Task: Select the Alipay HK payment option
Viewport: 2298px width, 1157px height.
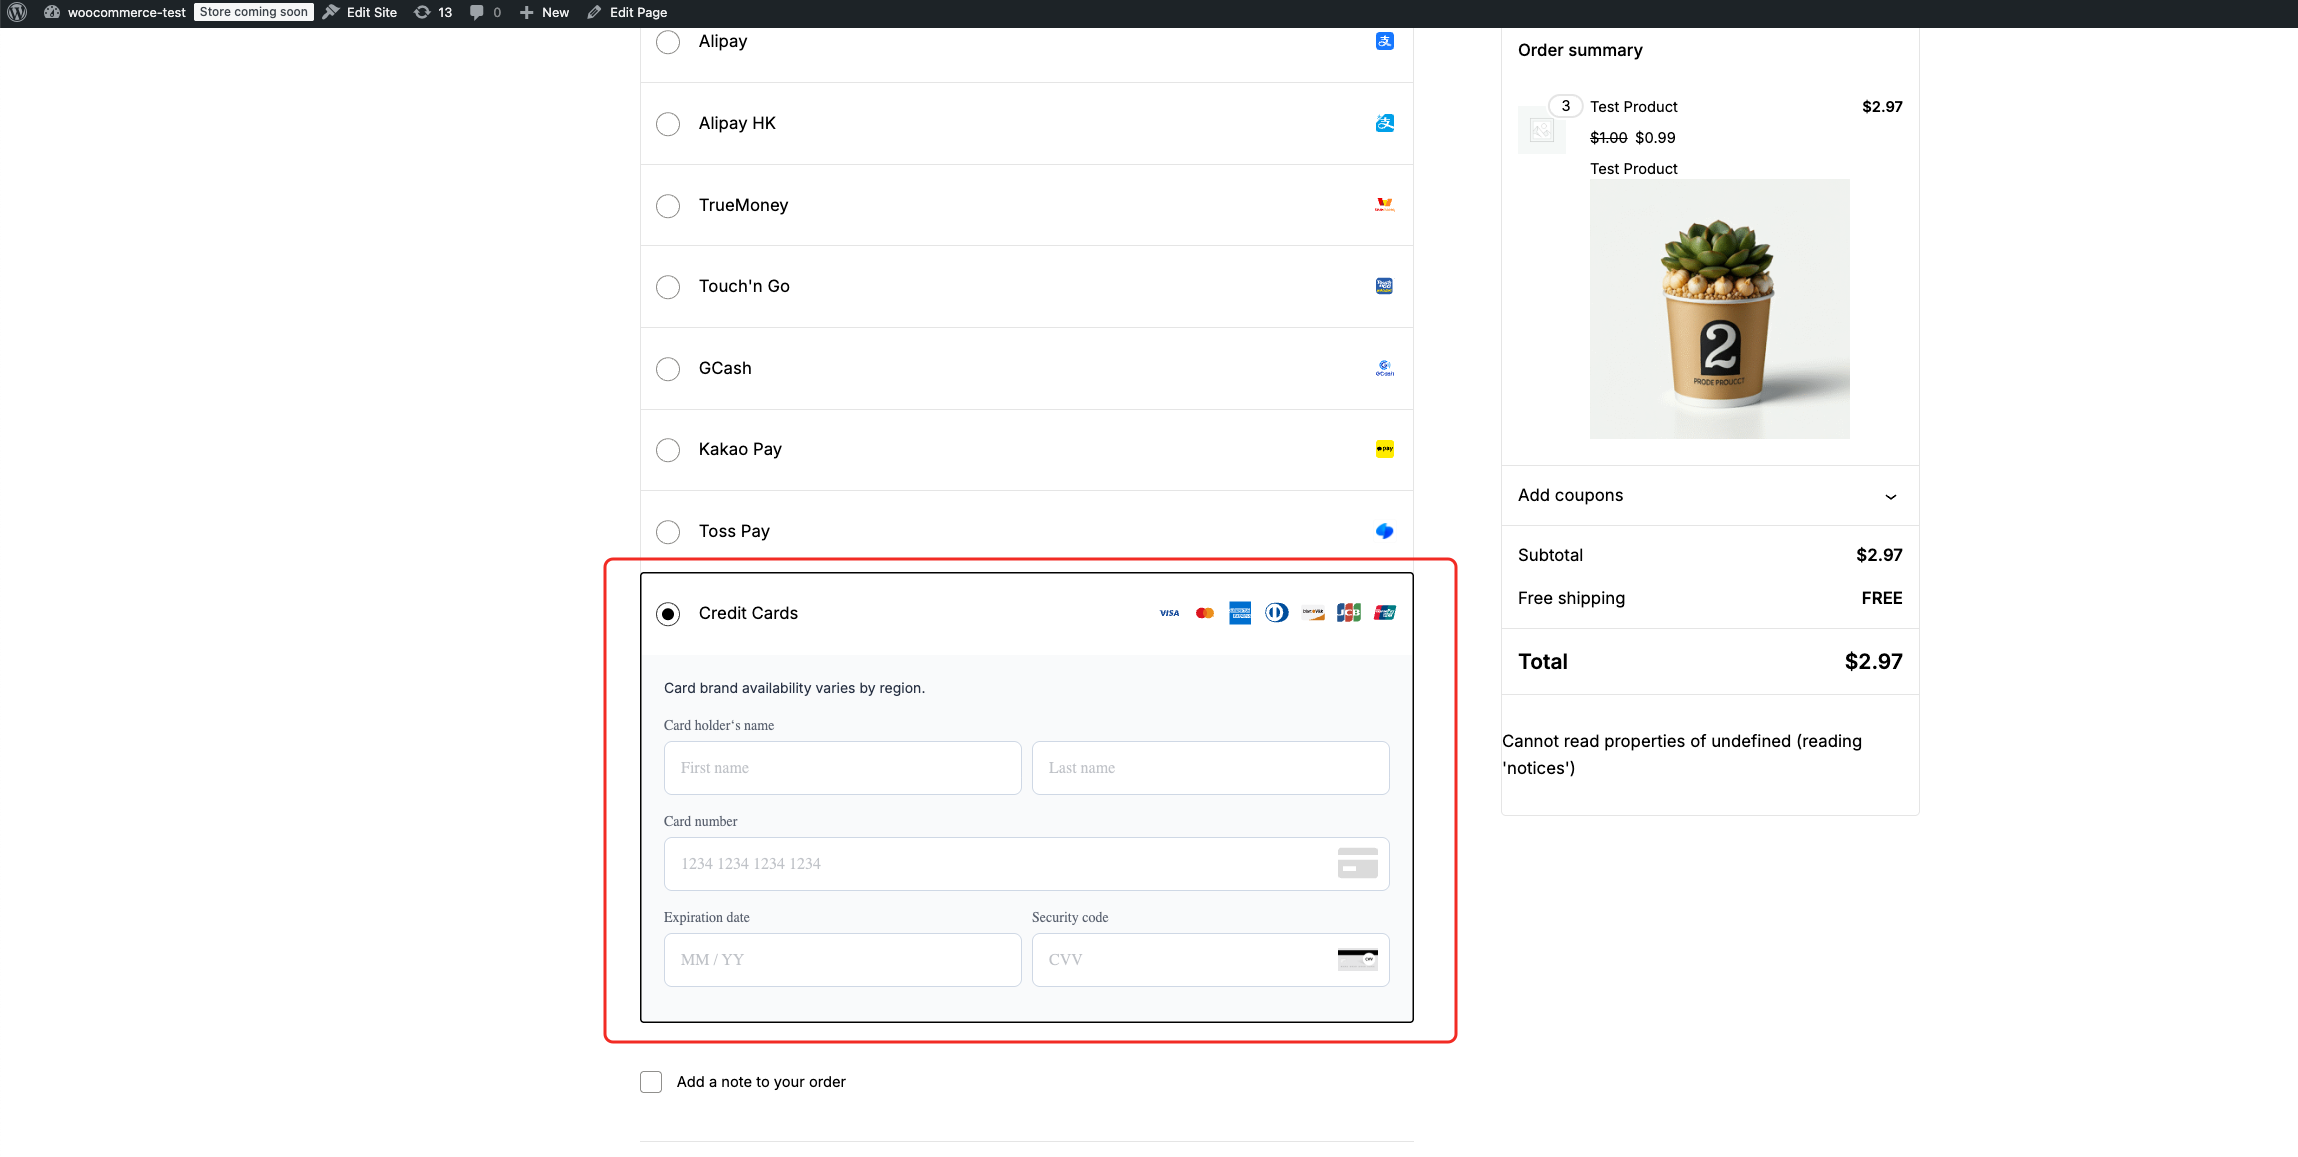Action: click(668, 124)
